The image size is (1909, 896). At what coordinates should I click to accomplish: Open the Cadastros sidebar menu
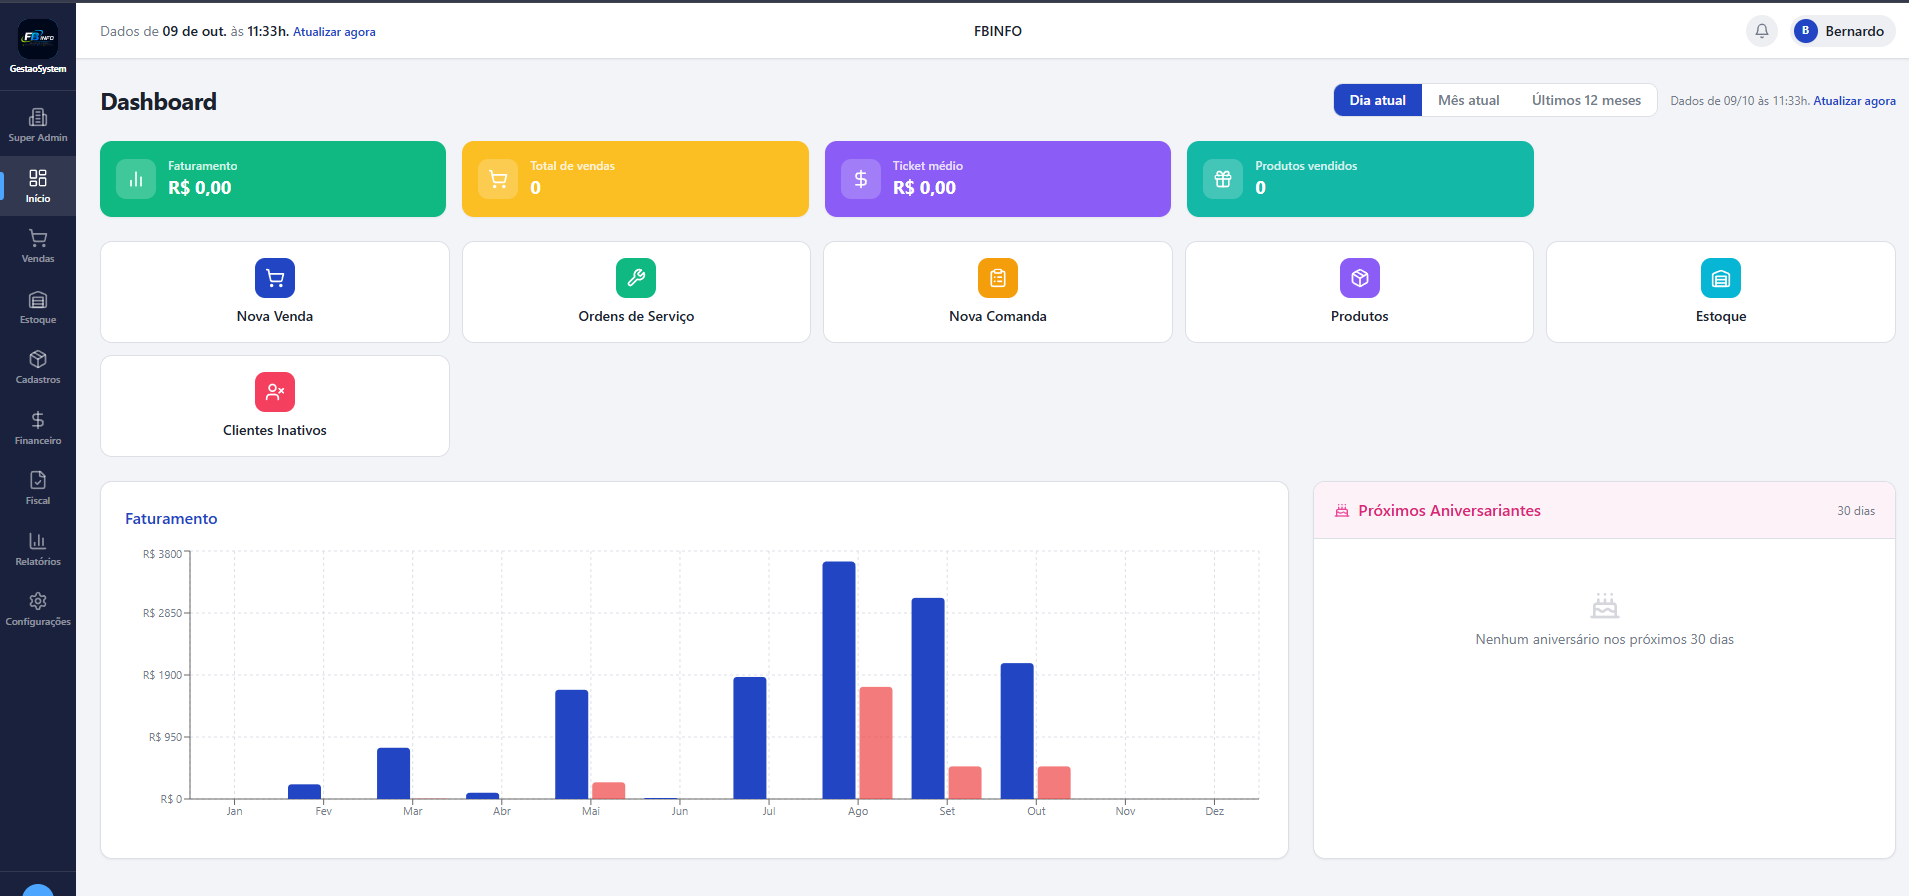coord(38,367)
